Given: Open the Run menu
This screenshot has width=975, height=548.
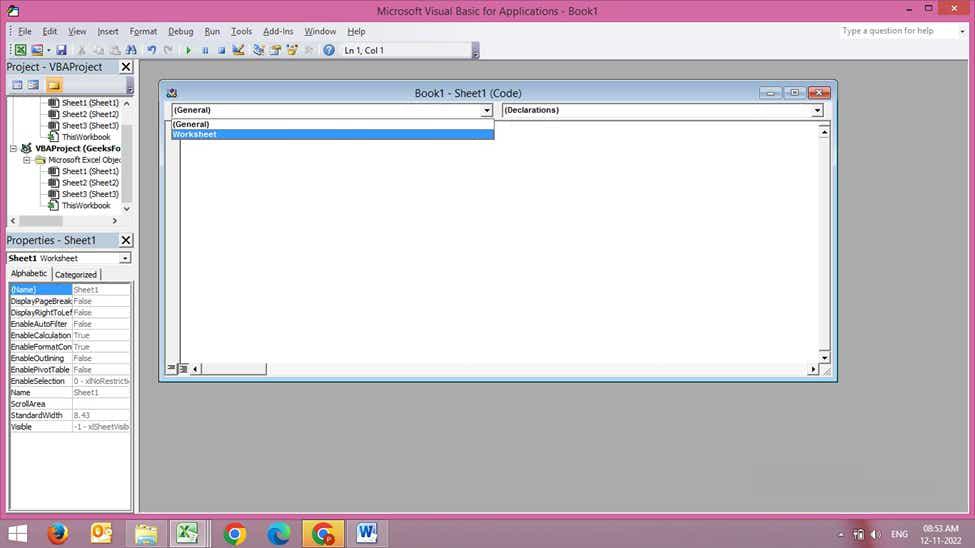Looking at the screenshot, I should [212, 31].
